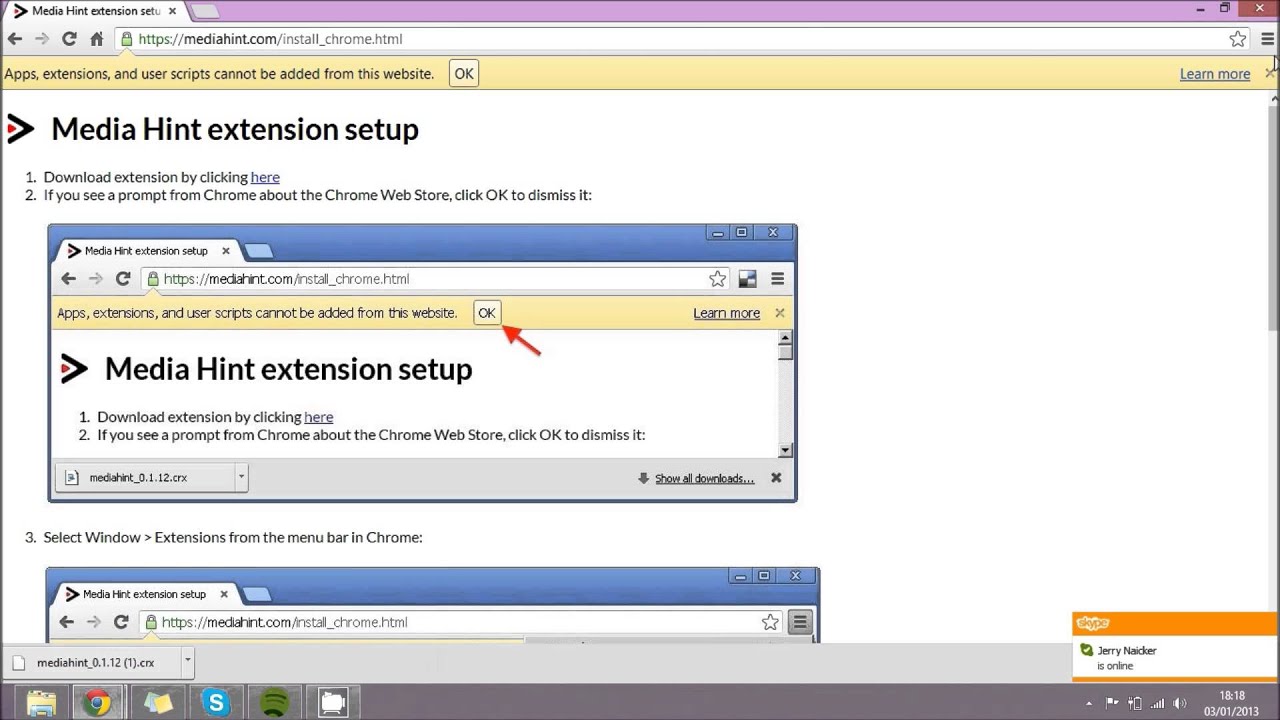
Task: Close the Media Hint extension setup tab
Action: coord(171,11)
